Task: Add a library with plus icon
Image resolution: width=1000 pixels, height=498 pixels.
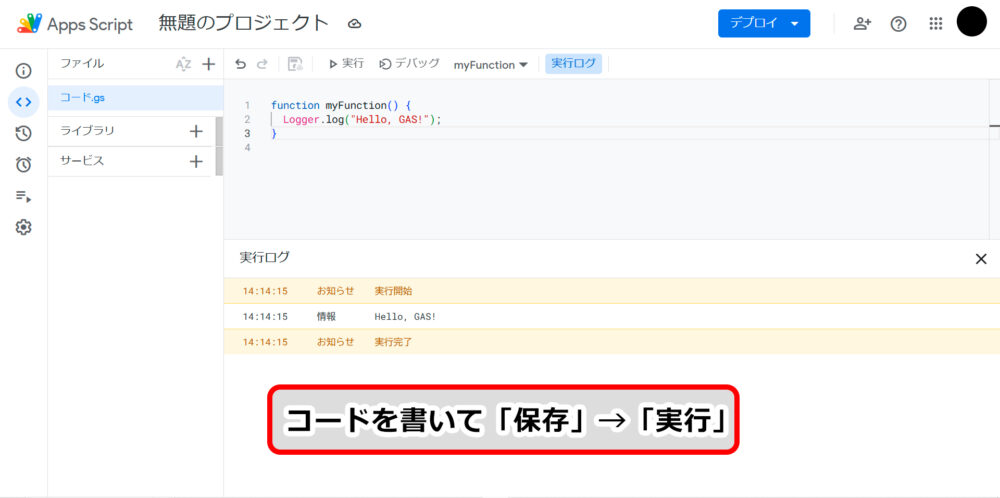Action: (196, 131)
